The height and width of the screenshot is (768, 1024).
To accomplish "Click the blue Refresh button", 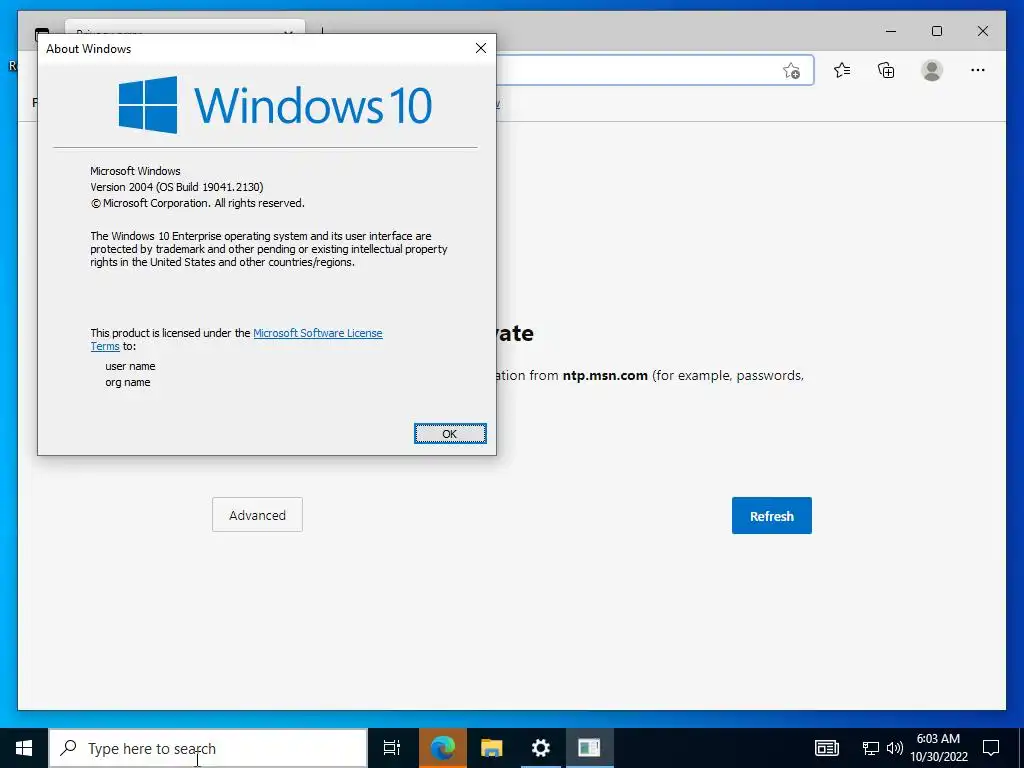I will 771,515.
